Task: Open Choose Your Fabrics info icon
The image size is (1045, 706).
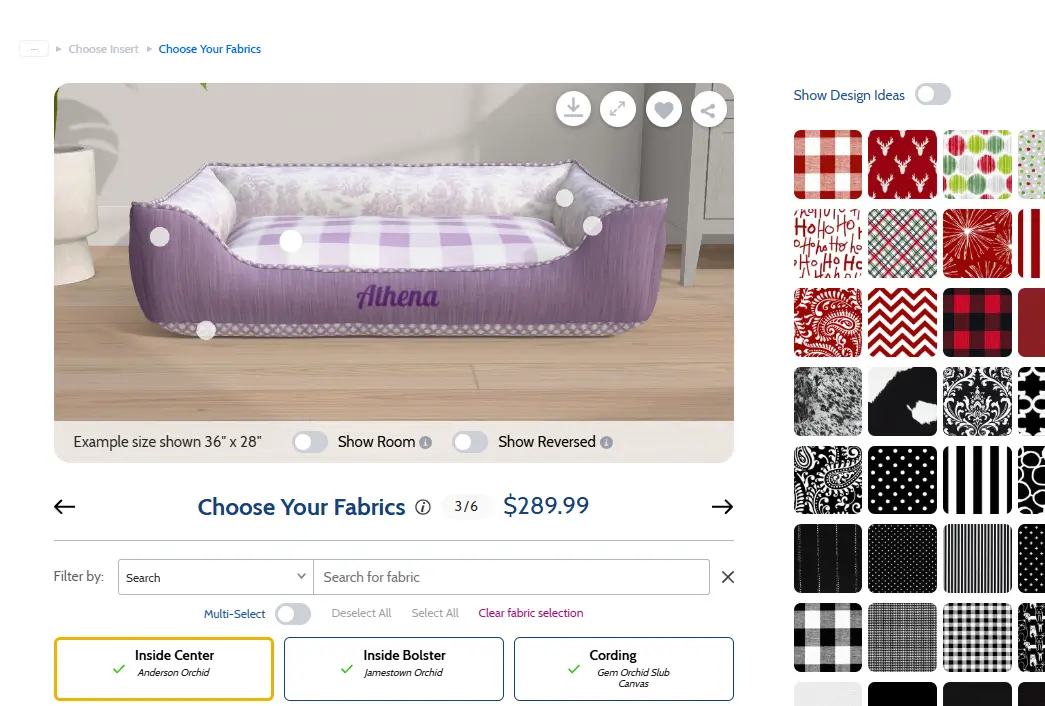Action: (x=423, y=507)
